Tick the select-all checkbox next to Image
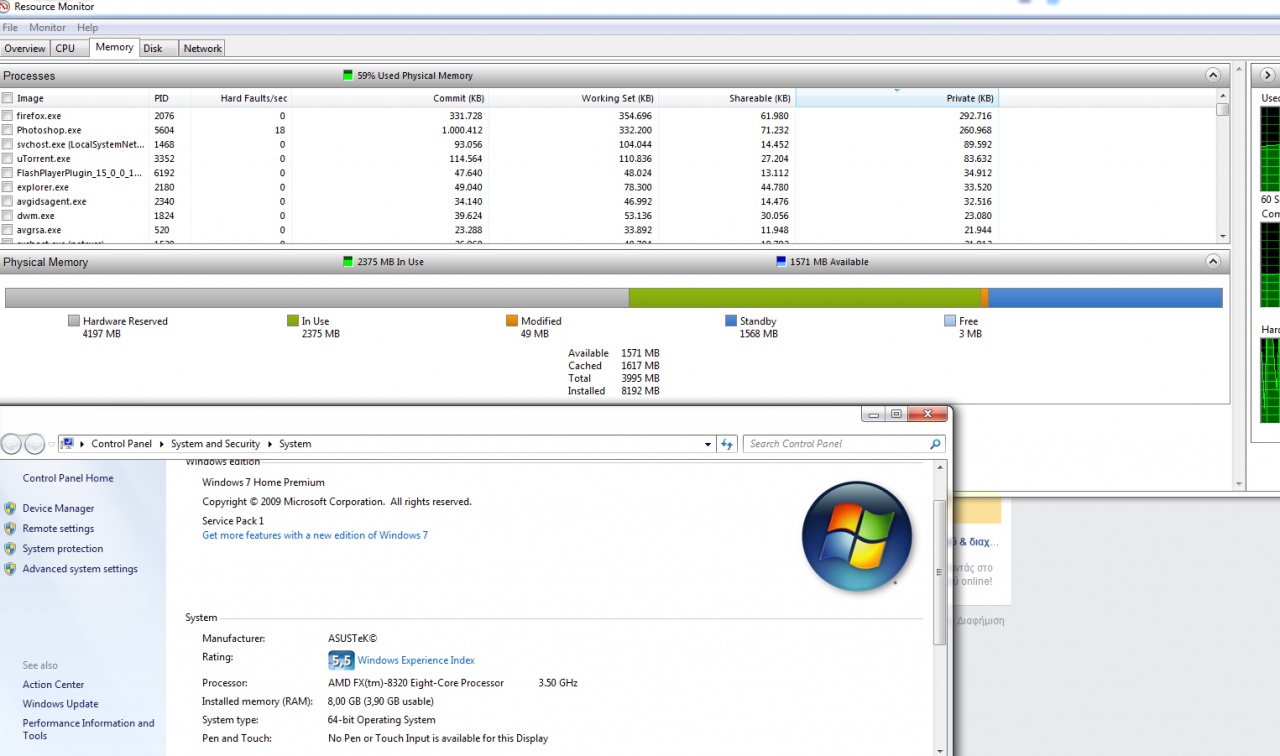This screenshot has height=756, width=1280. click(x=8, y=98)
